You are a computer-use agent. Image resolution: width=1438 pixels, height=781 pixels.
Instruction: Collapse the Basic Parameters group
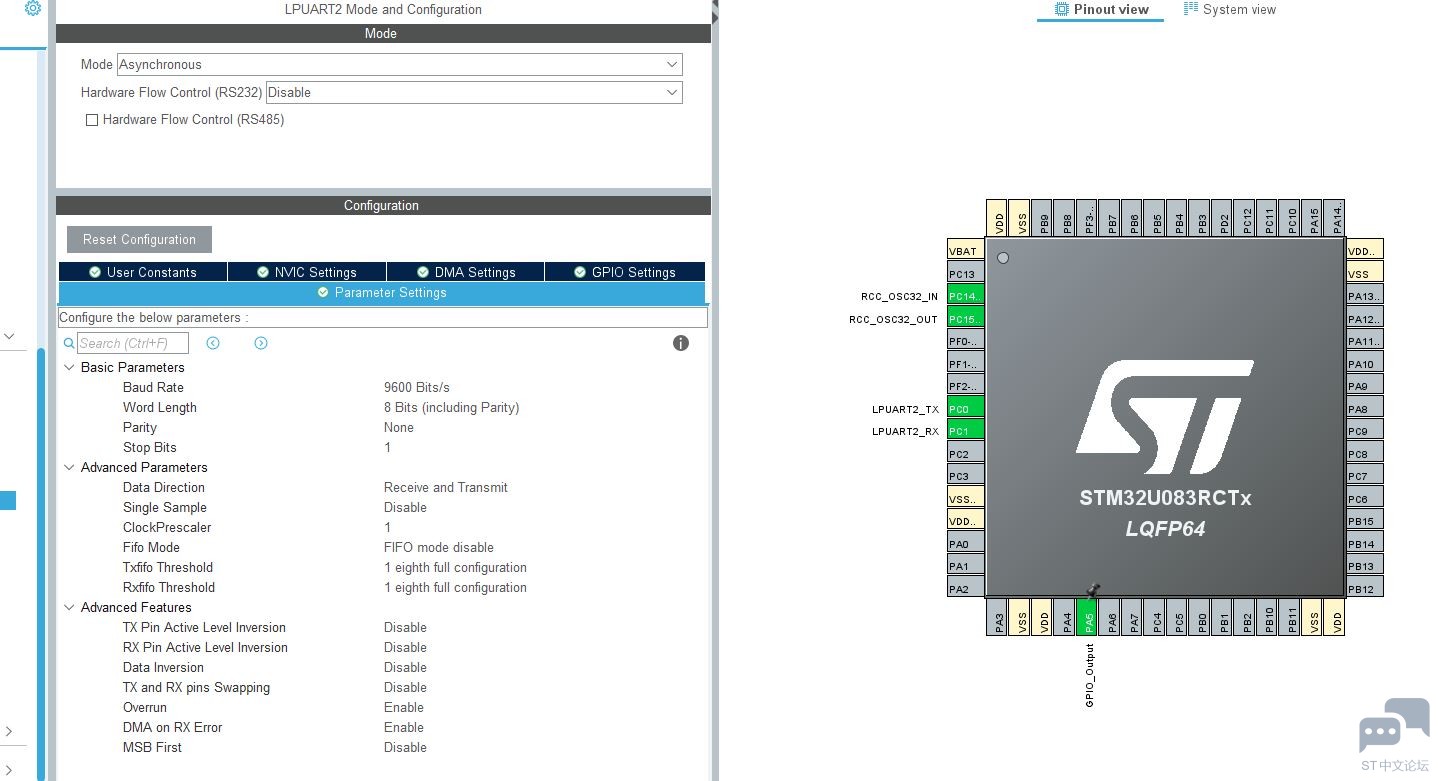pyautogui.click(x=70, y=367)
